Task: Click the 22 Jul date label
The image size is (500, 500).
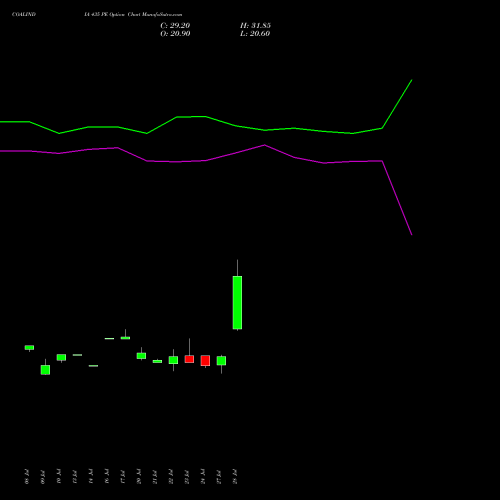Action: click(x=171, y=477)
